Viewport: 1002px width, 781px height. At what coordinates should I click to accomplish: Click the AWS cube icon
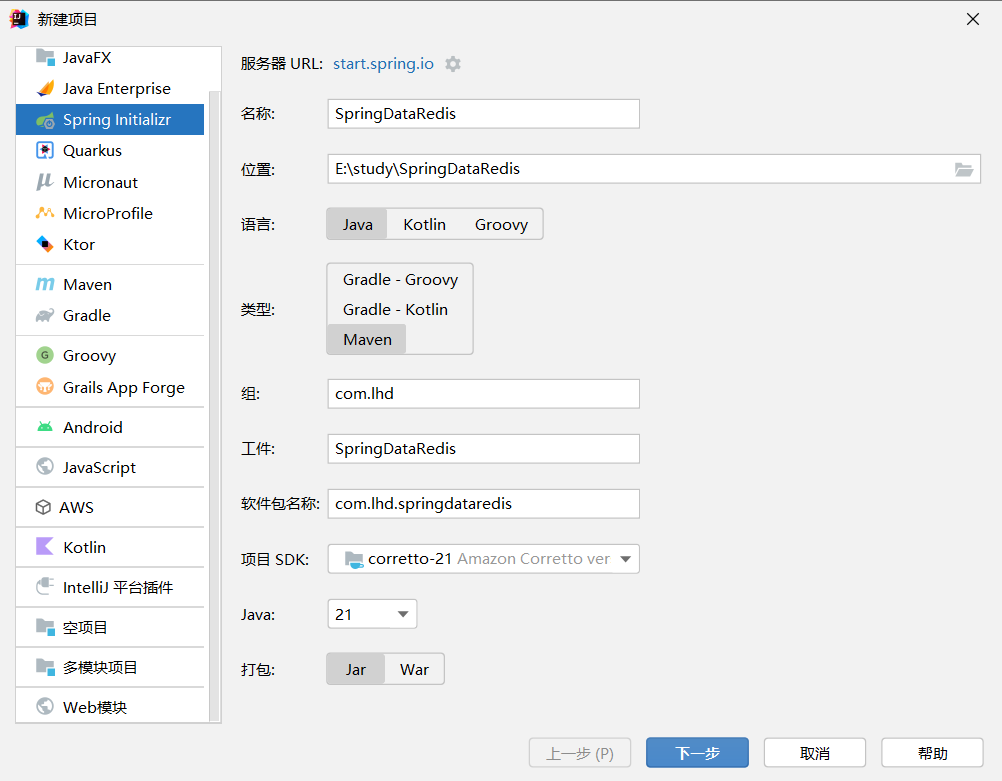coord(43,507)
